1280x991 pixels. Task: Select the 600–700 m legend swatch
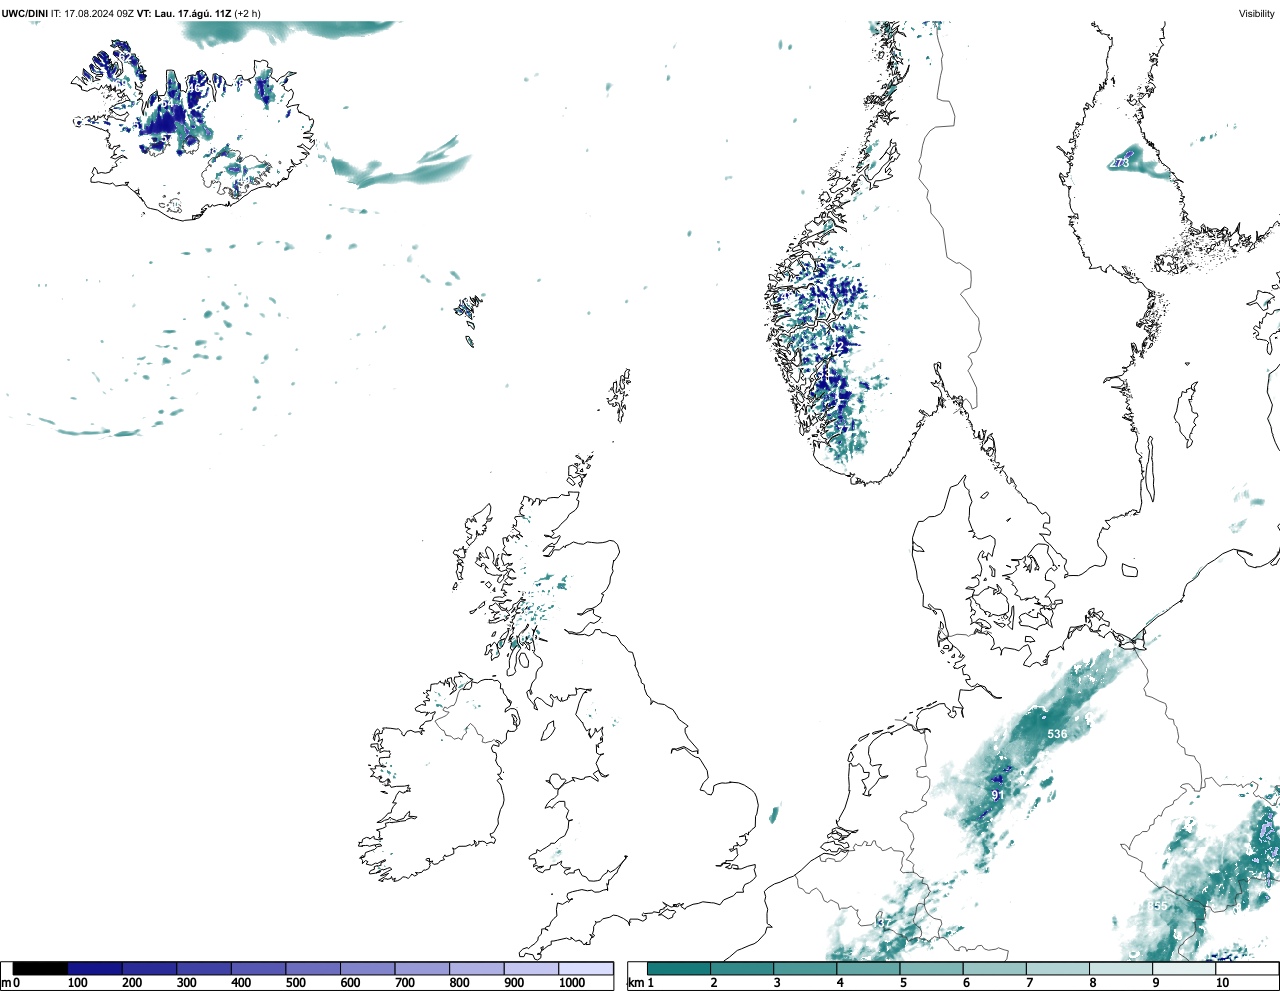coord(368,968)
